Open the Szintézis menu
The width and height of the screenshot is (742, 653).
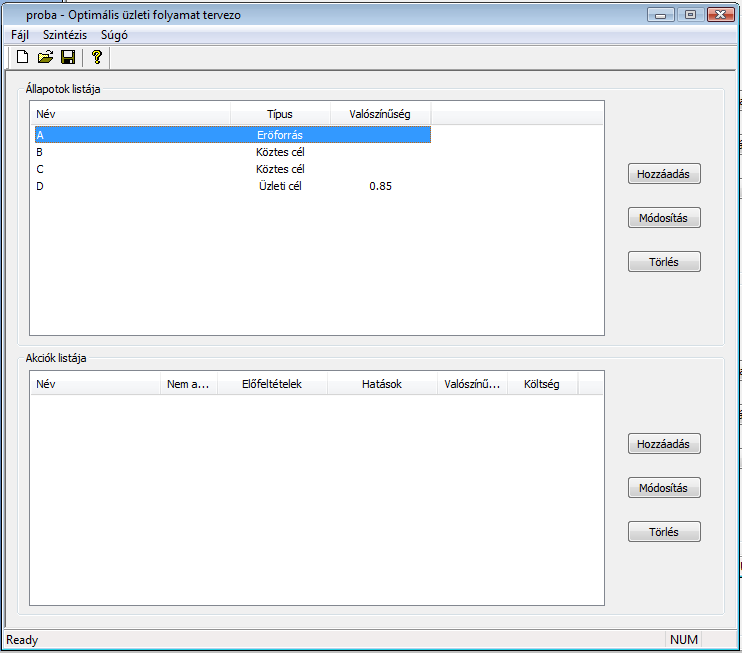click(x=65, y=35)
